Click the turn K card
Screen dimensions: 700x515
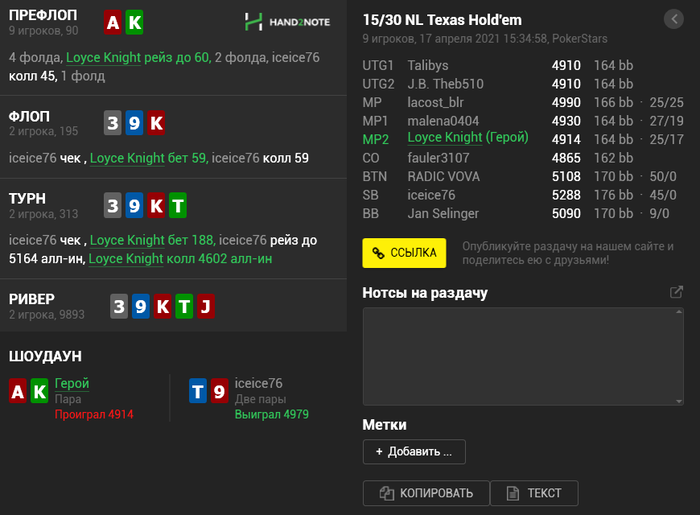(156, 205)
